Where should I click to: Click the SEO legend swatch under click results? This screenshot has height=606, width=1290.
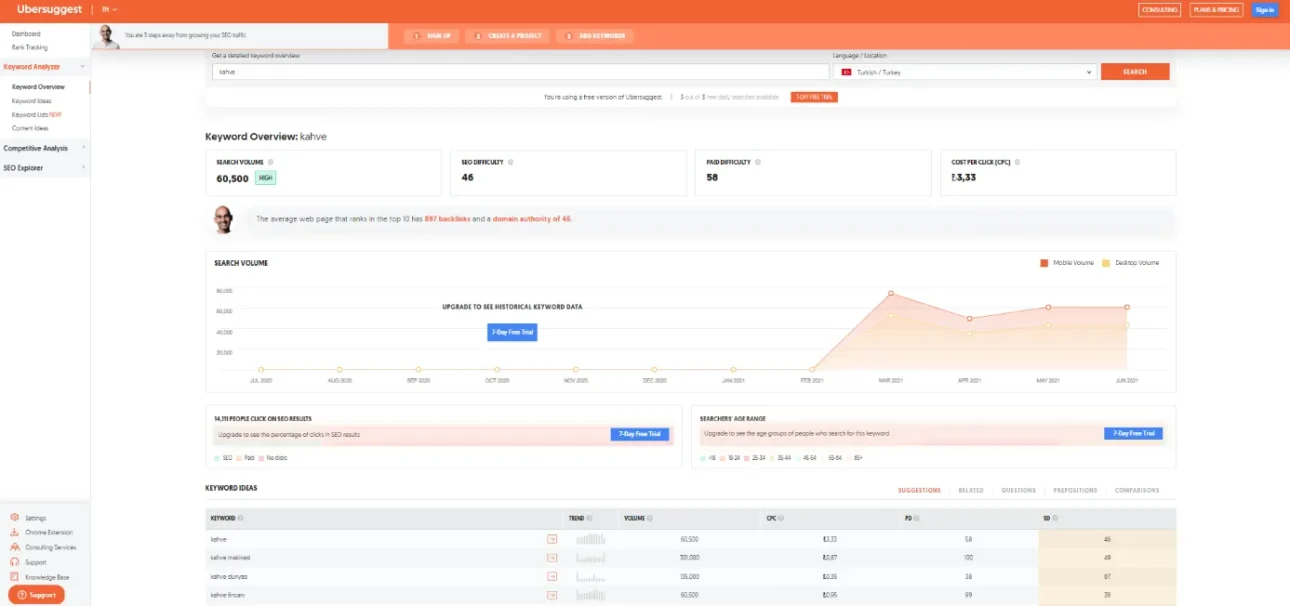[217, 457]
